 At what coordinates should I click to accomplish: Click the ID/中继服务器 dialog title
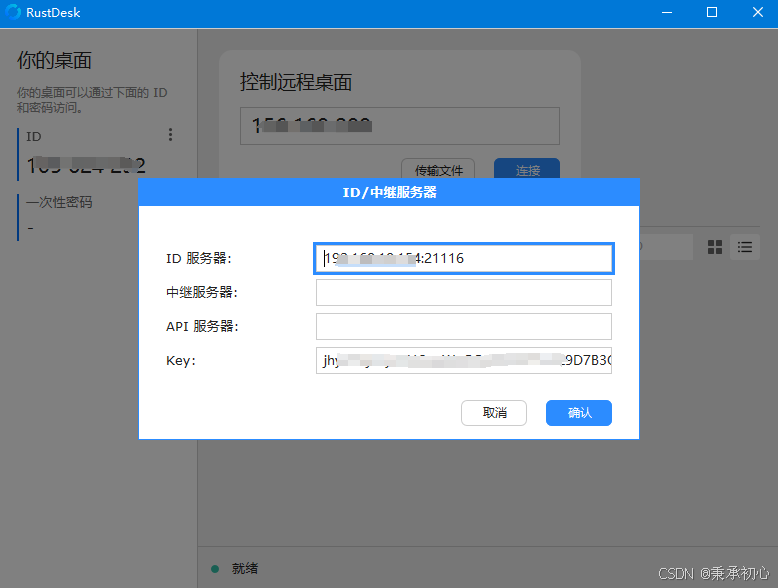coord(389,192)
